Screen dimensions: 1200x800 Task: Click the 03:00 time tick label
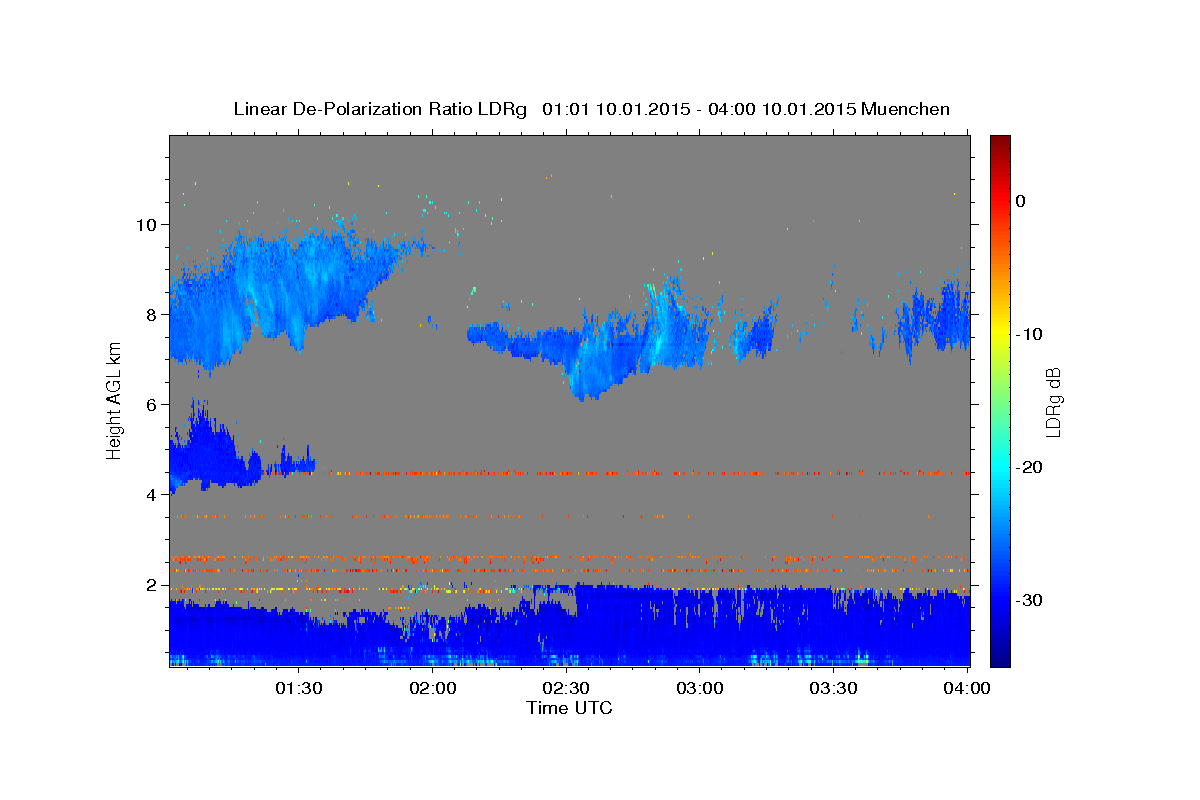700,688
